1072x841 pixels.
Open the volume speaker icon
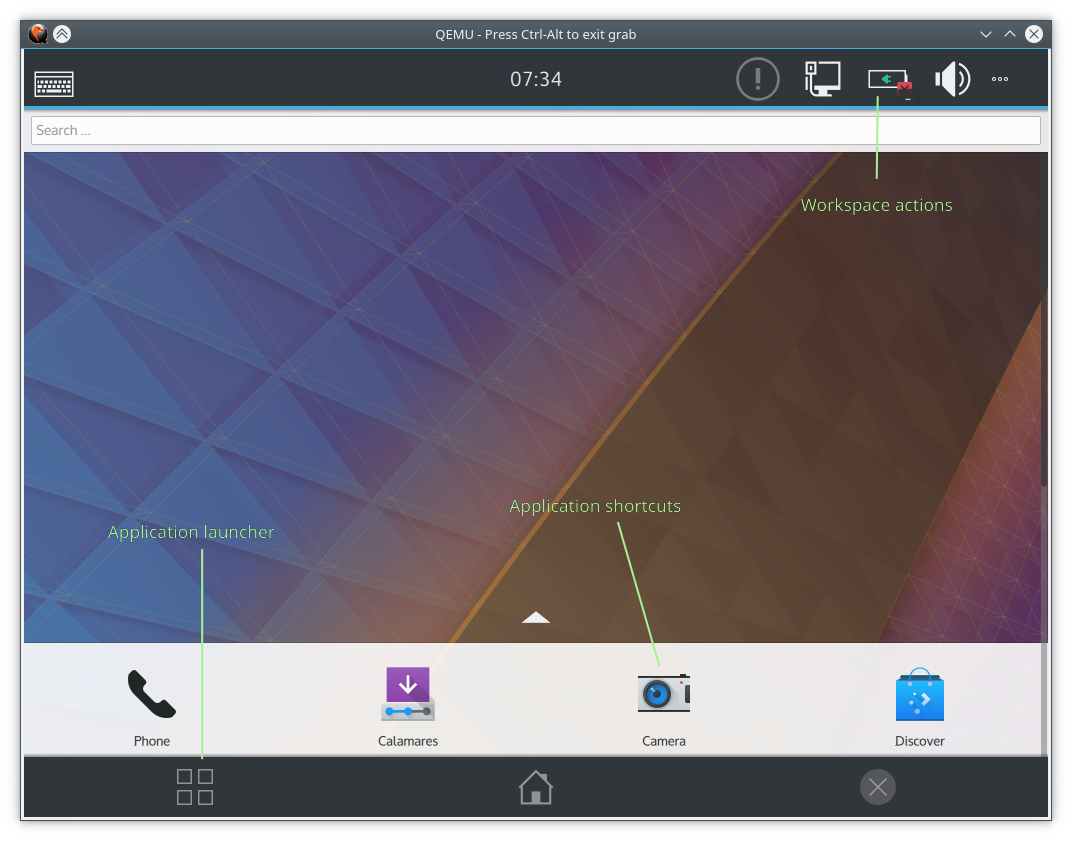952,79
